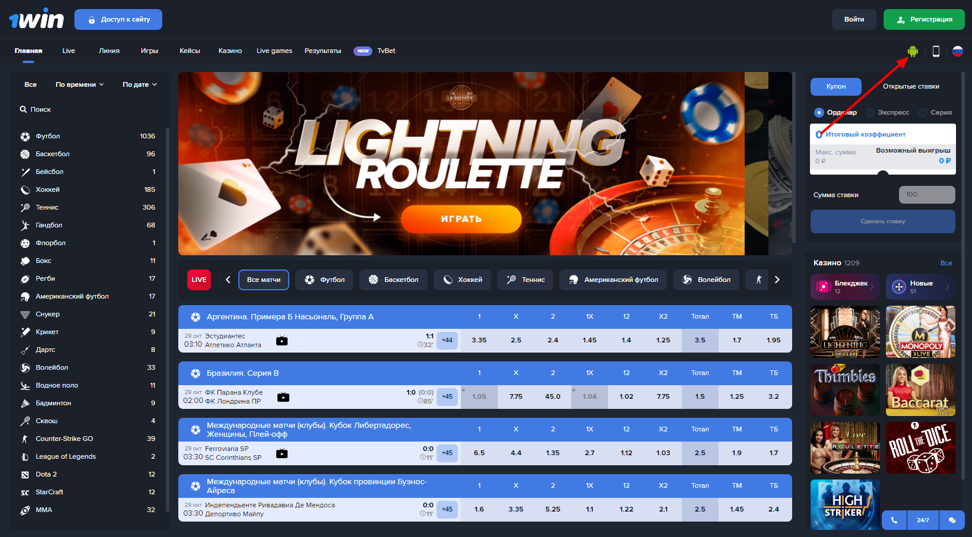972x537 pixels.
Task: Select the Баскетбол ball icon in sidebar
Action: (x=25, y=154)
